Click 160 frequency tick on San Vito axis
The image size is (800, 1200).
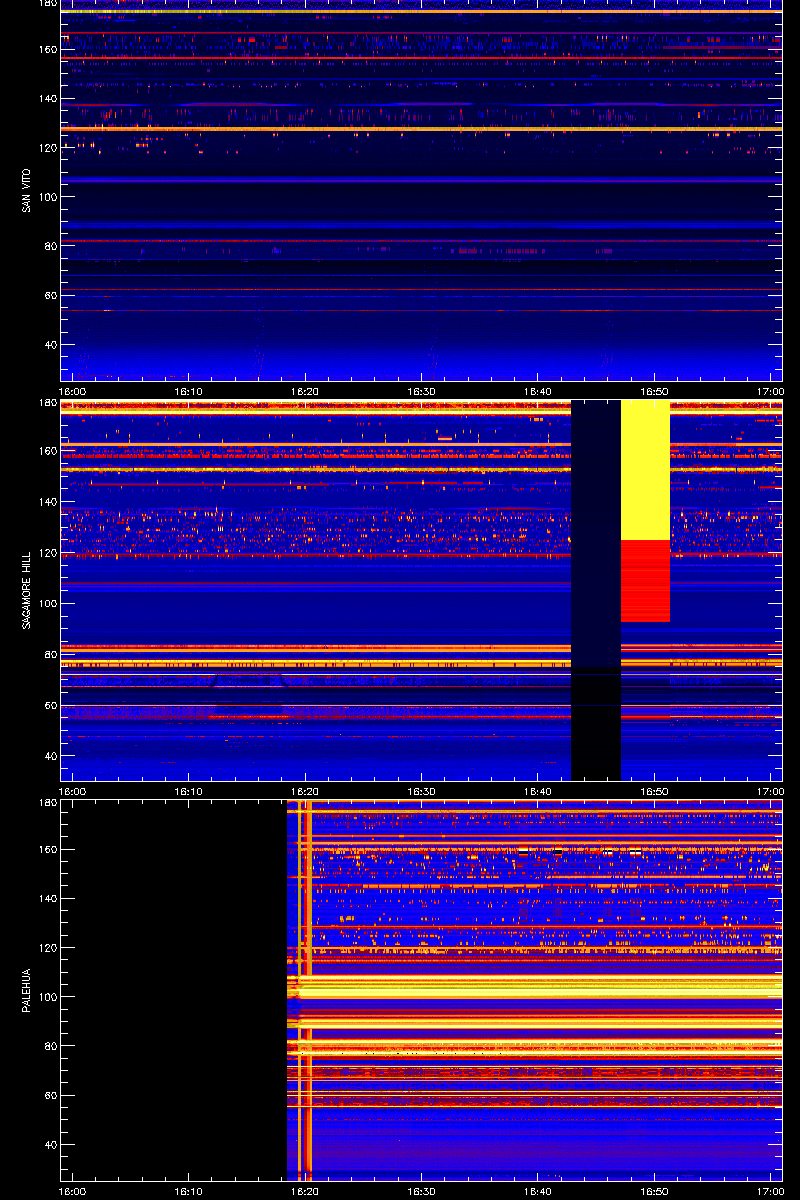pyautogui.click(x=47, y=49)
